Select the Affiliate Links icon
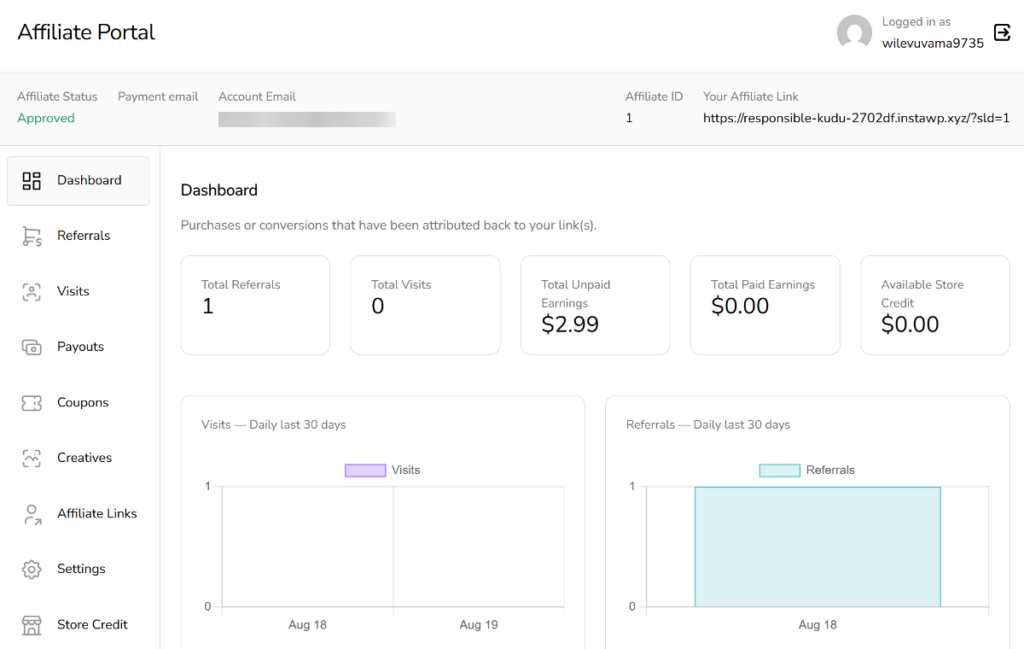Viewport: 1024px width, 649px height. tap(31, 513)
